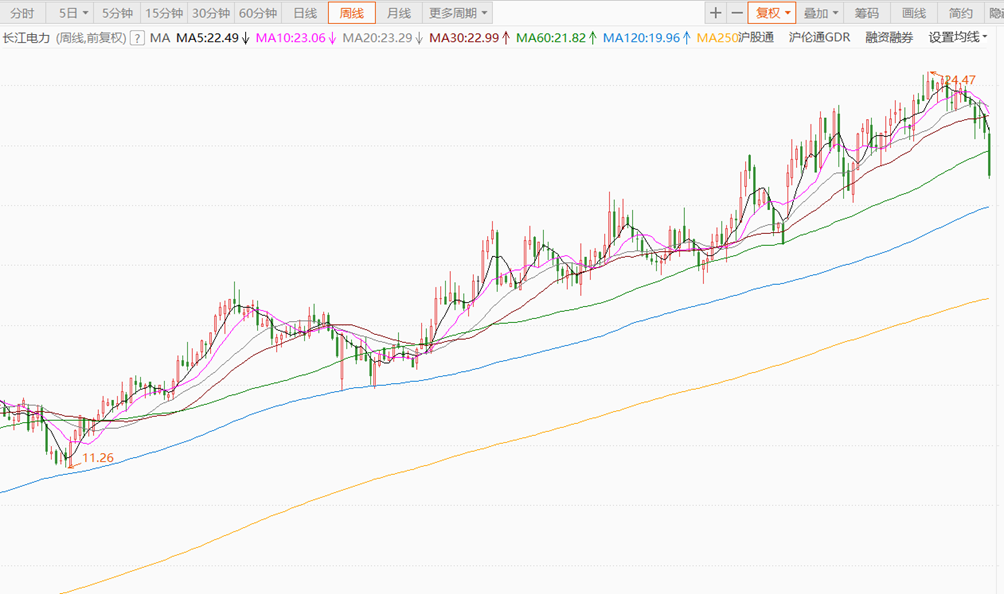Image resolution: width=1004 pixels, height=594 pixels.
Task: Click the (周线,前复权) label
Action: [91, 38]
